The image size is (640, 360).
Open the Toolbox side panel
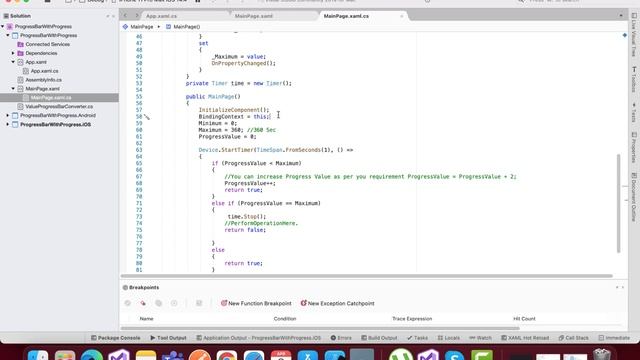(x=634, y=80)
